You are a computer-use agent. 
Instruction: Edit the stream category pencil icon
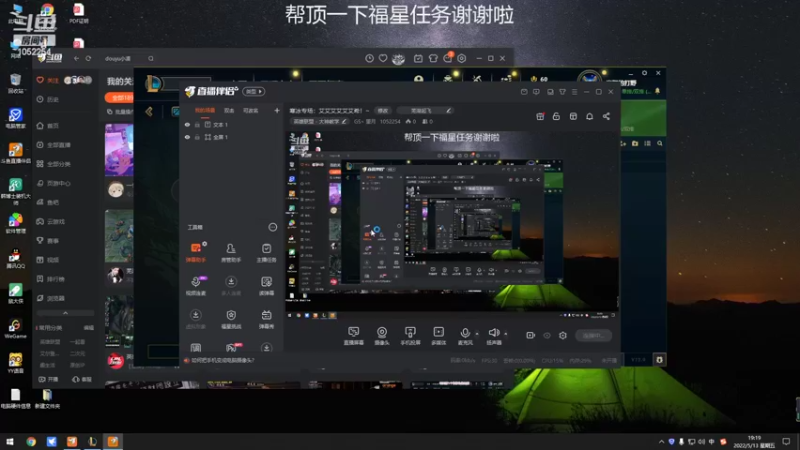click(344, 121)
